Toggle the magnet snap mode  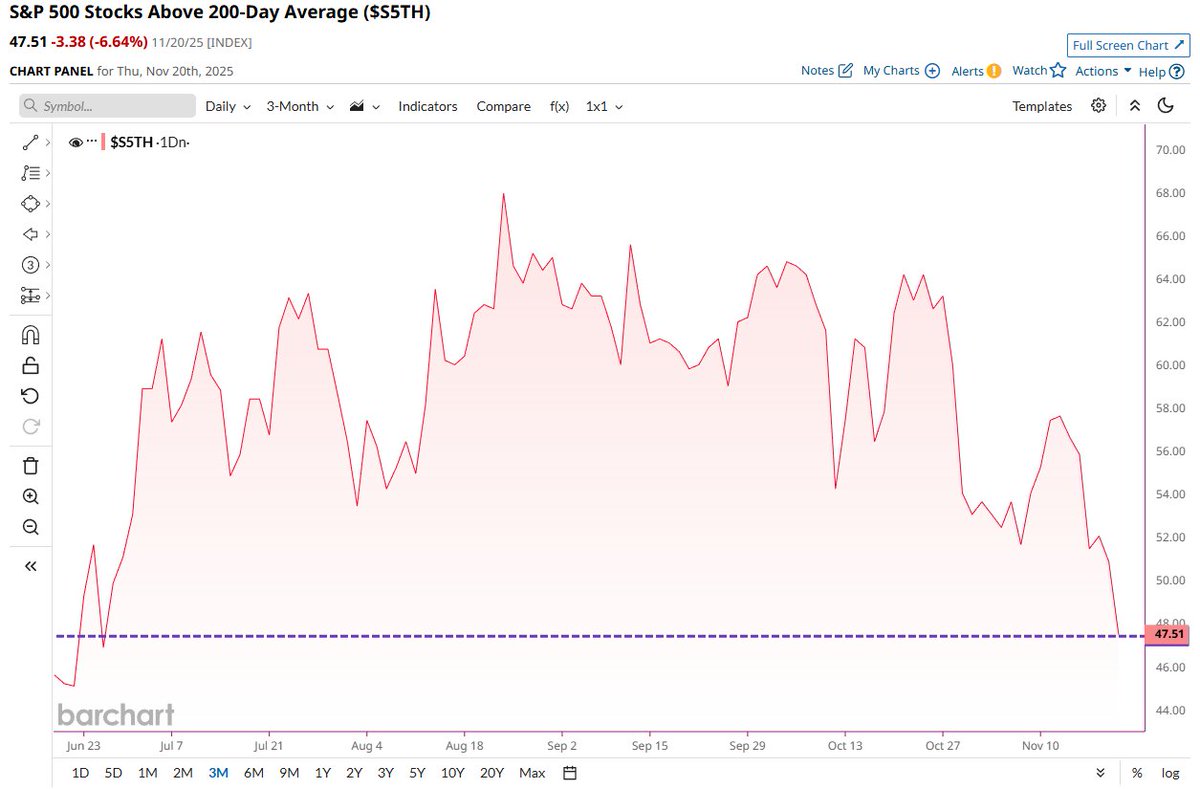click(x=30, y=335)
